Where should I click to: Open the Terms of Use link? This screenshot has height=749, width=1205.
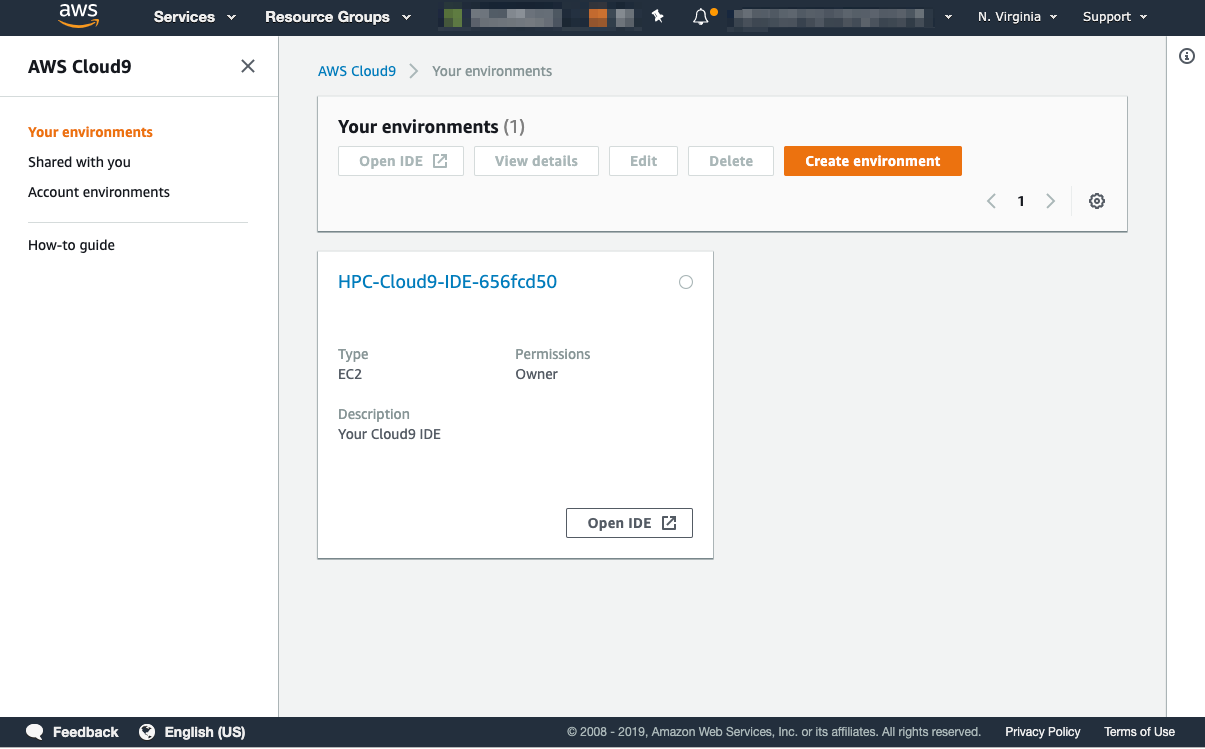[1140, 732]
